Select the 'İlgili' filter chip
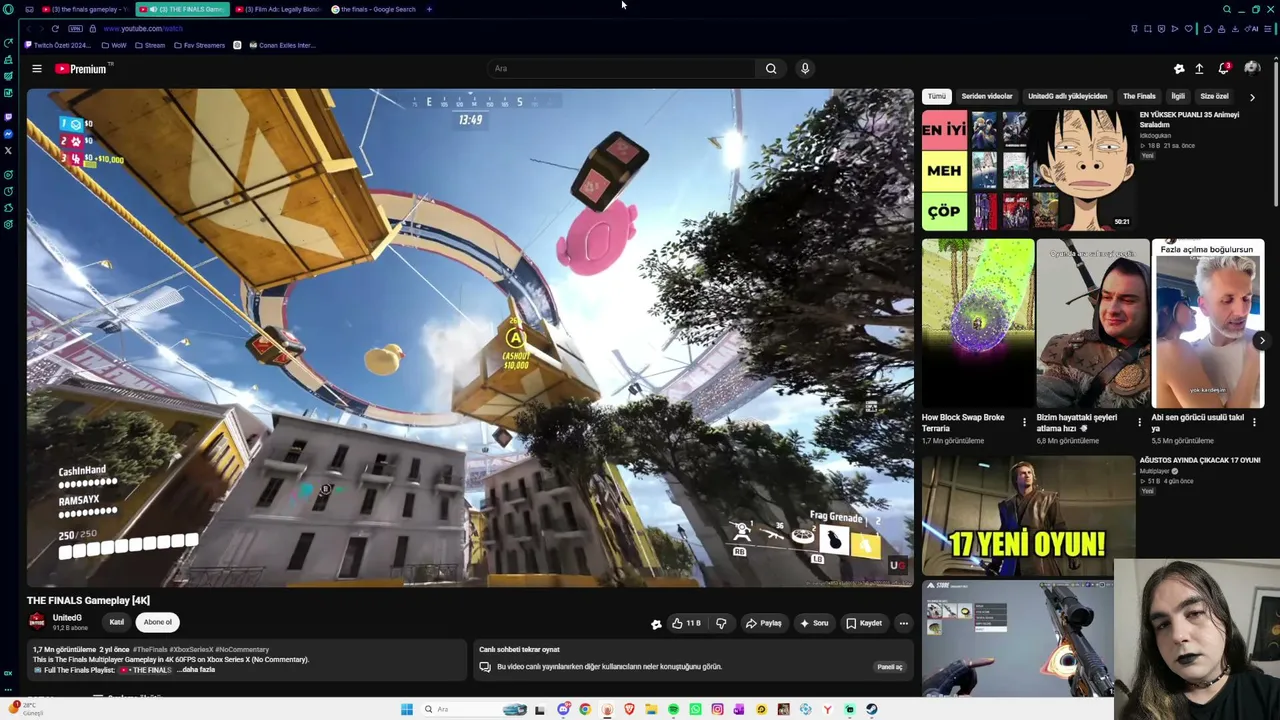The width and height of the screenshot is (1280, 720). [1178, 96]
